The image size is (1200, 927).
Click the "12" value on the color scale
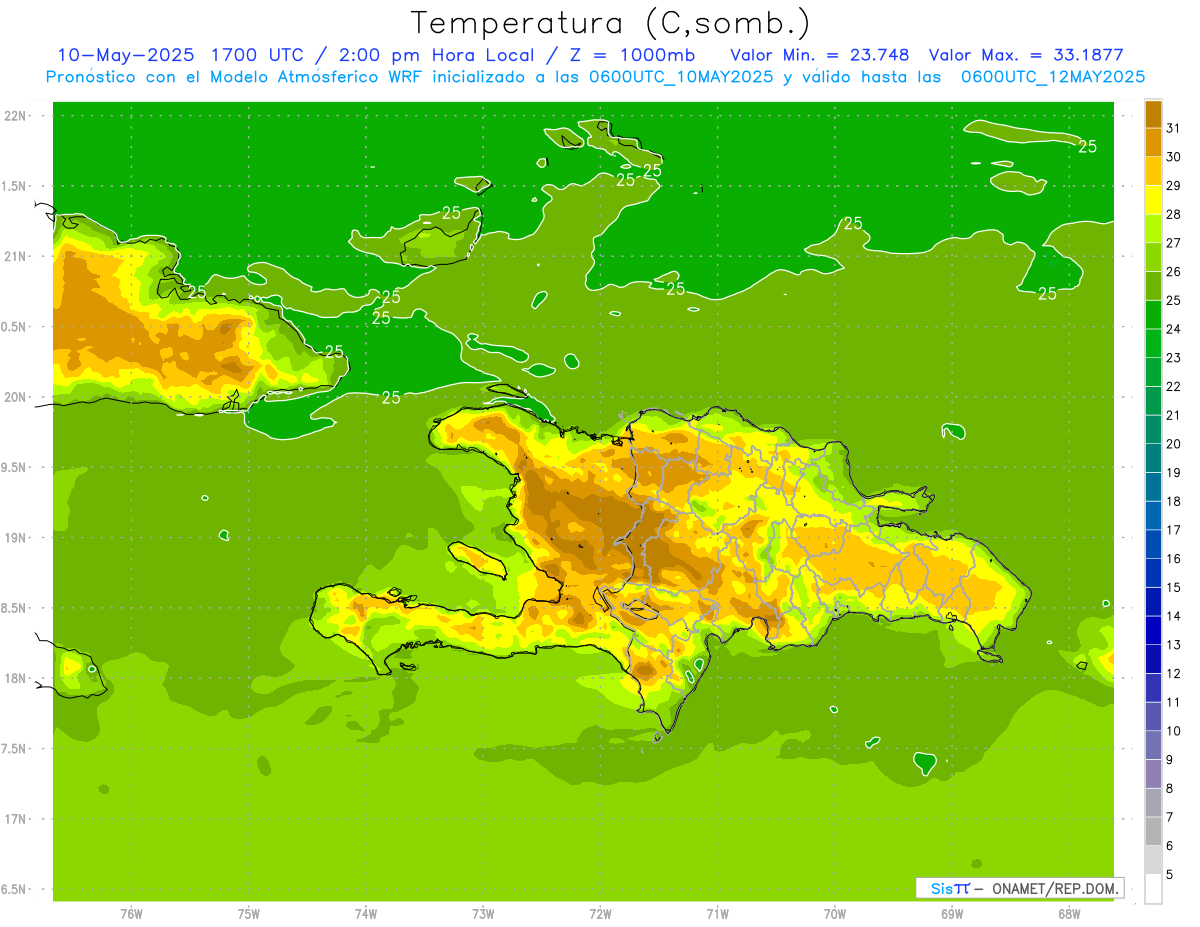(x=1173, y=674)
